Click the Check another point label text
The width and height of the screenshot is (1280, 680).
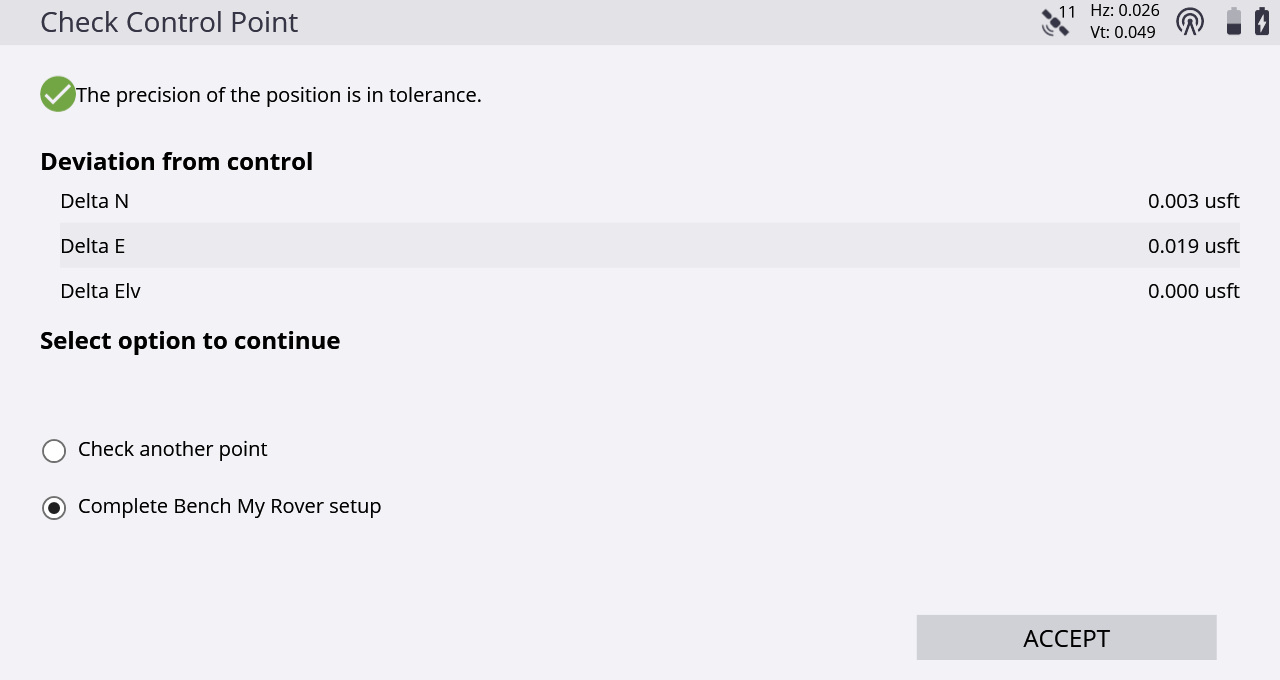(x=173, y=449)
